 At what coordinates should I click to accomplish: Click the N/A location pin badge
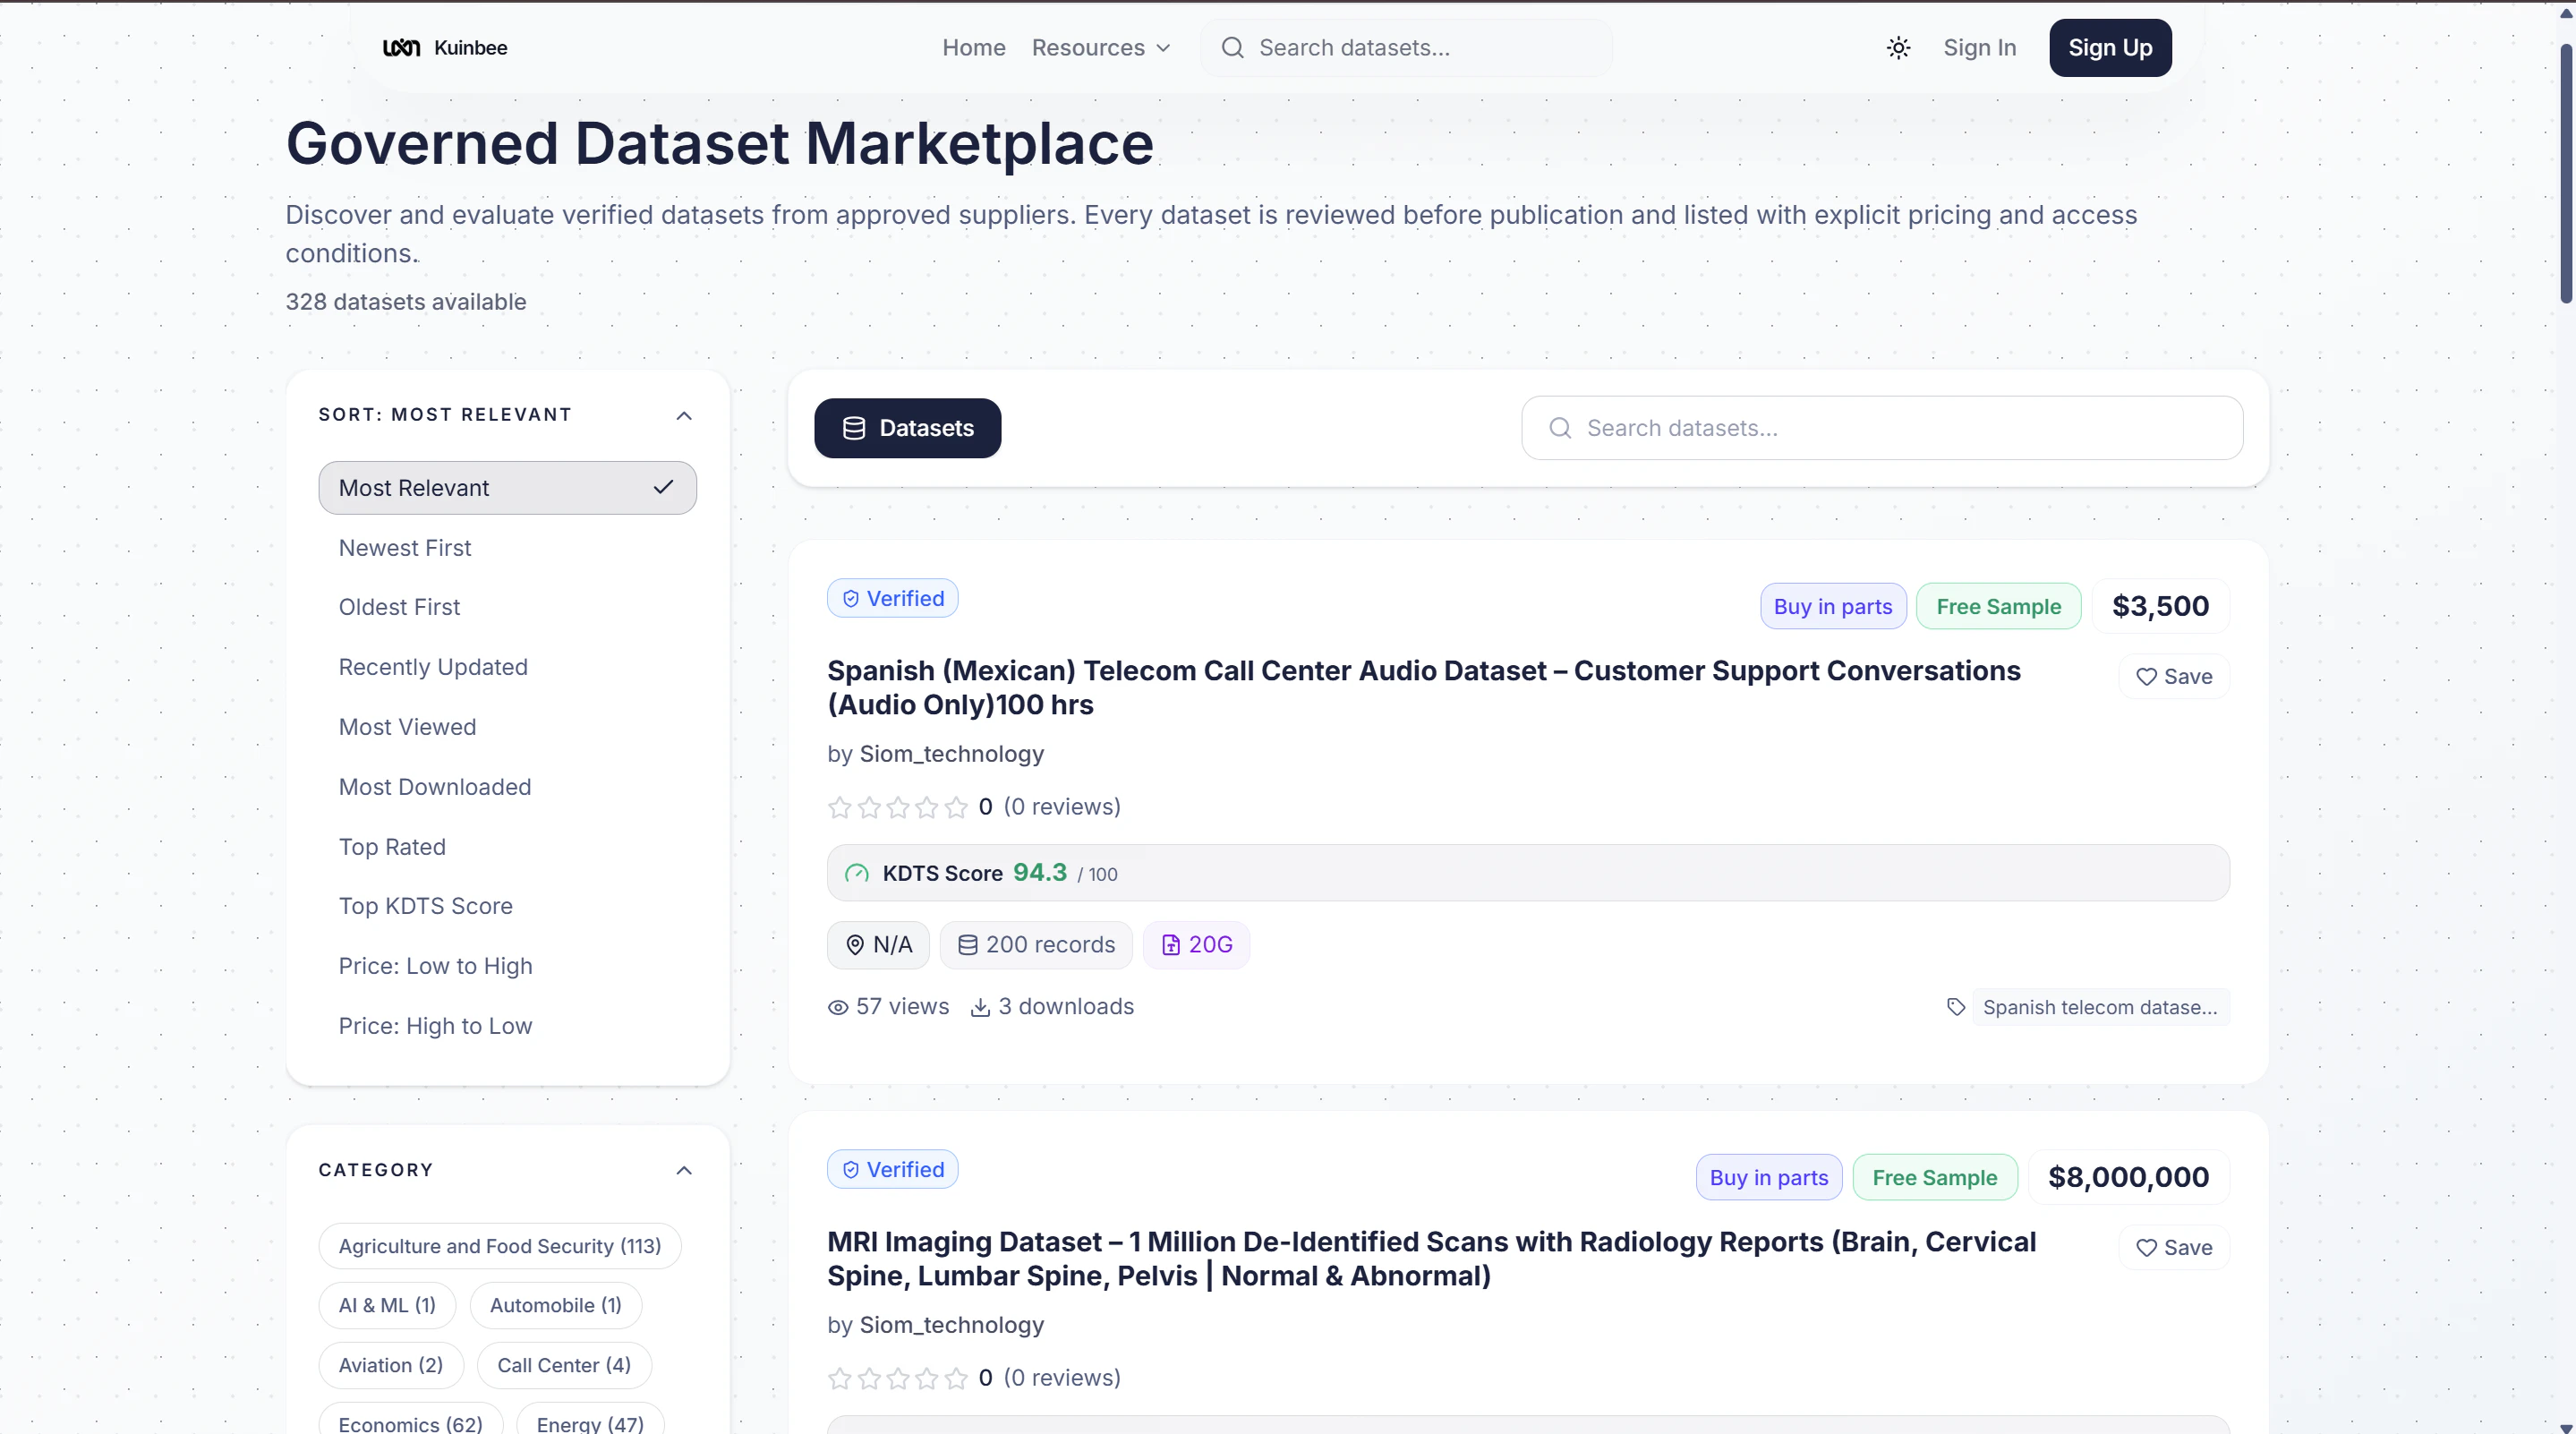click(x=878, y=945)
